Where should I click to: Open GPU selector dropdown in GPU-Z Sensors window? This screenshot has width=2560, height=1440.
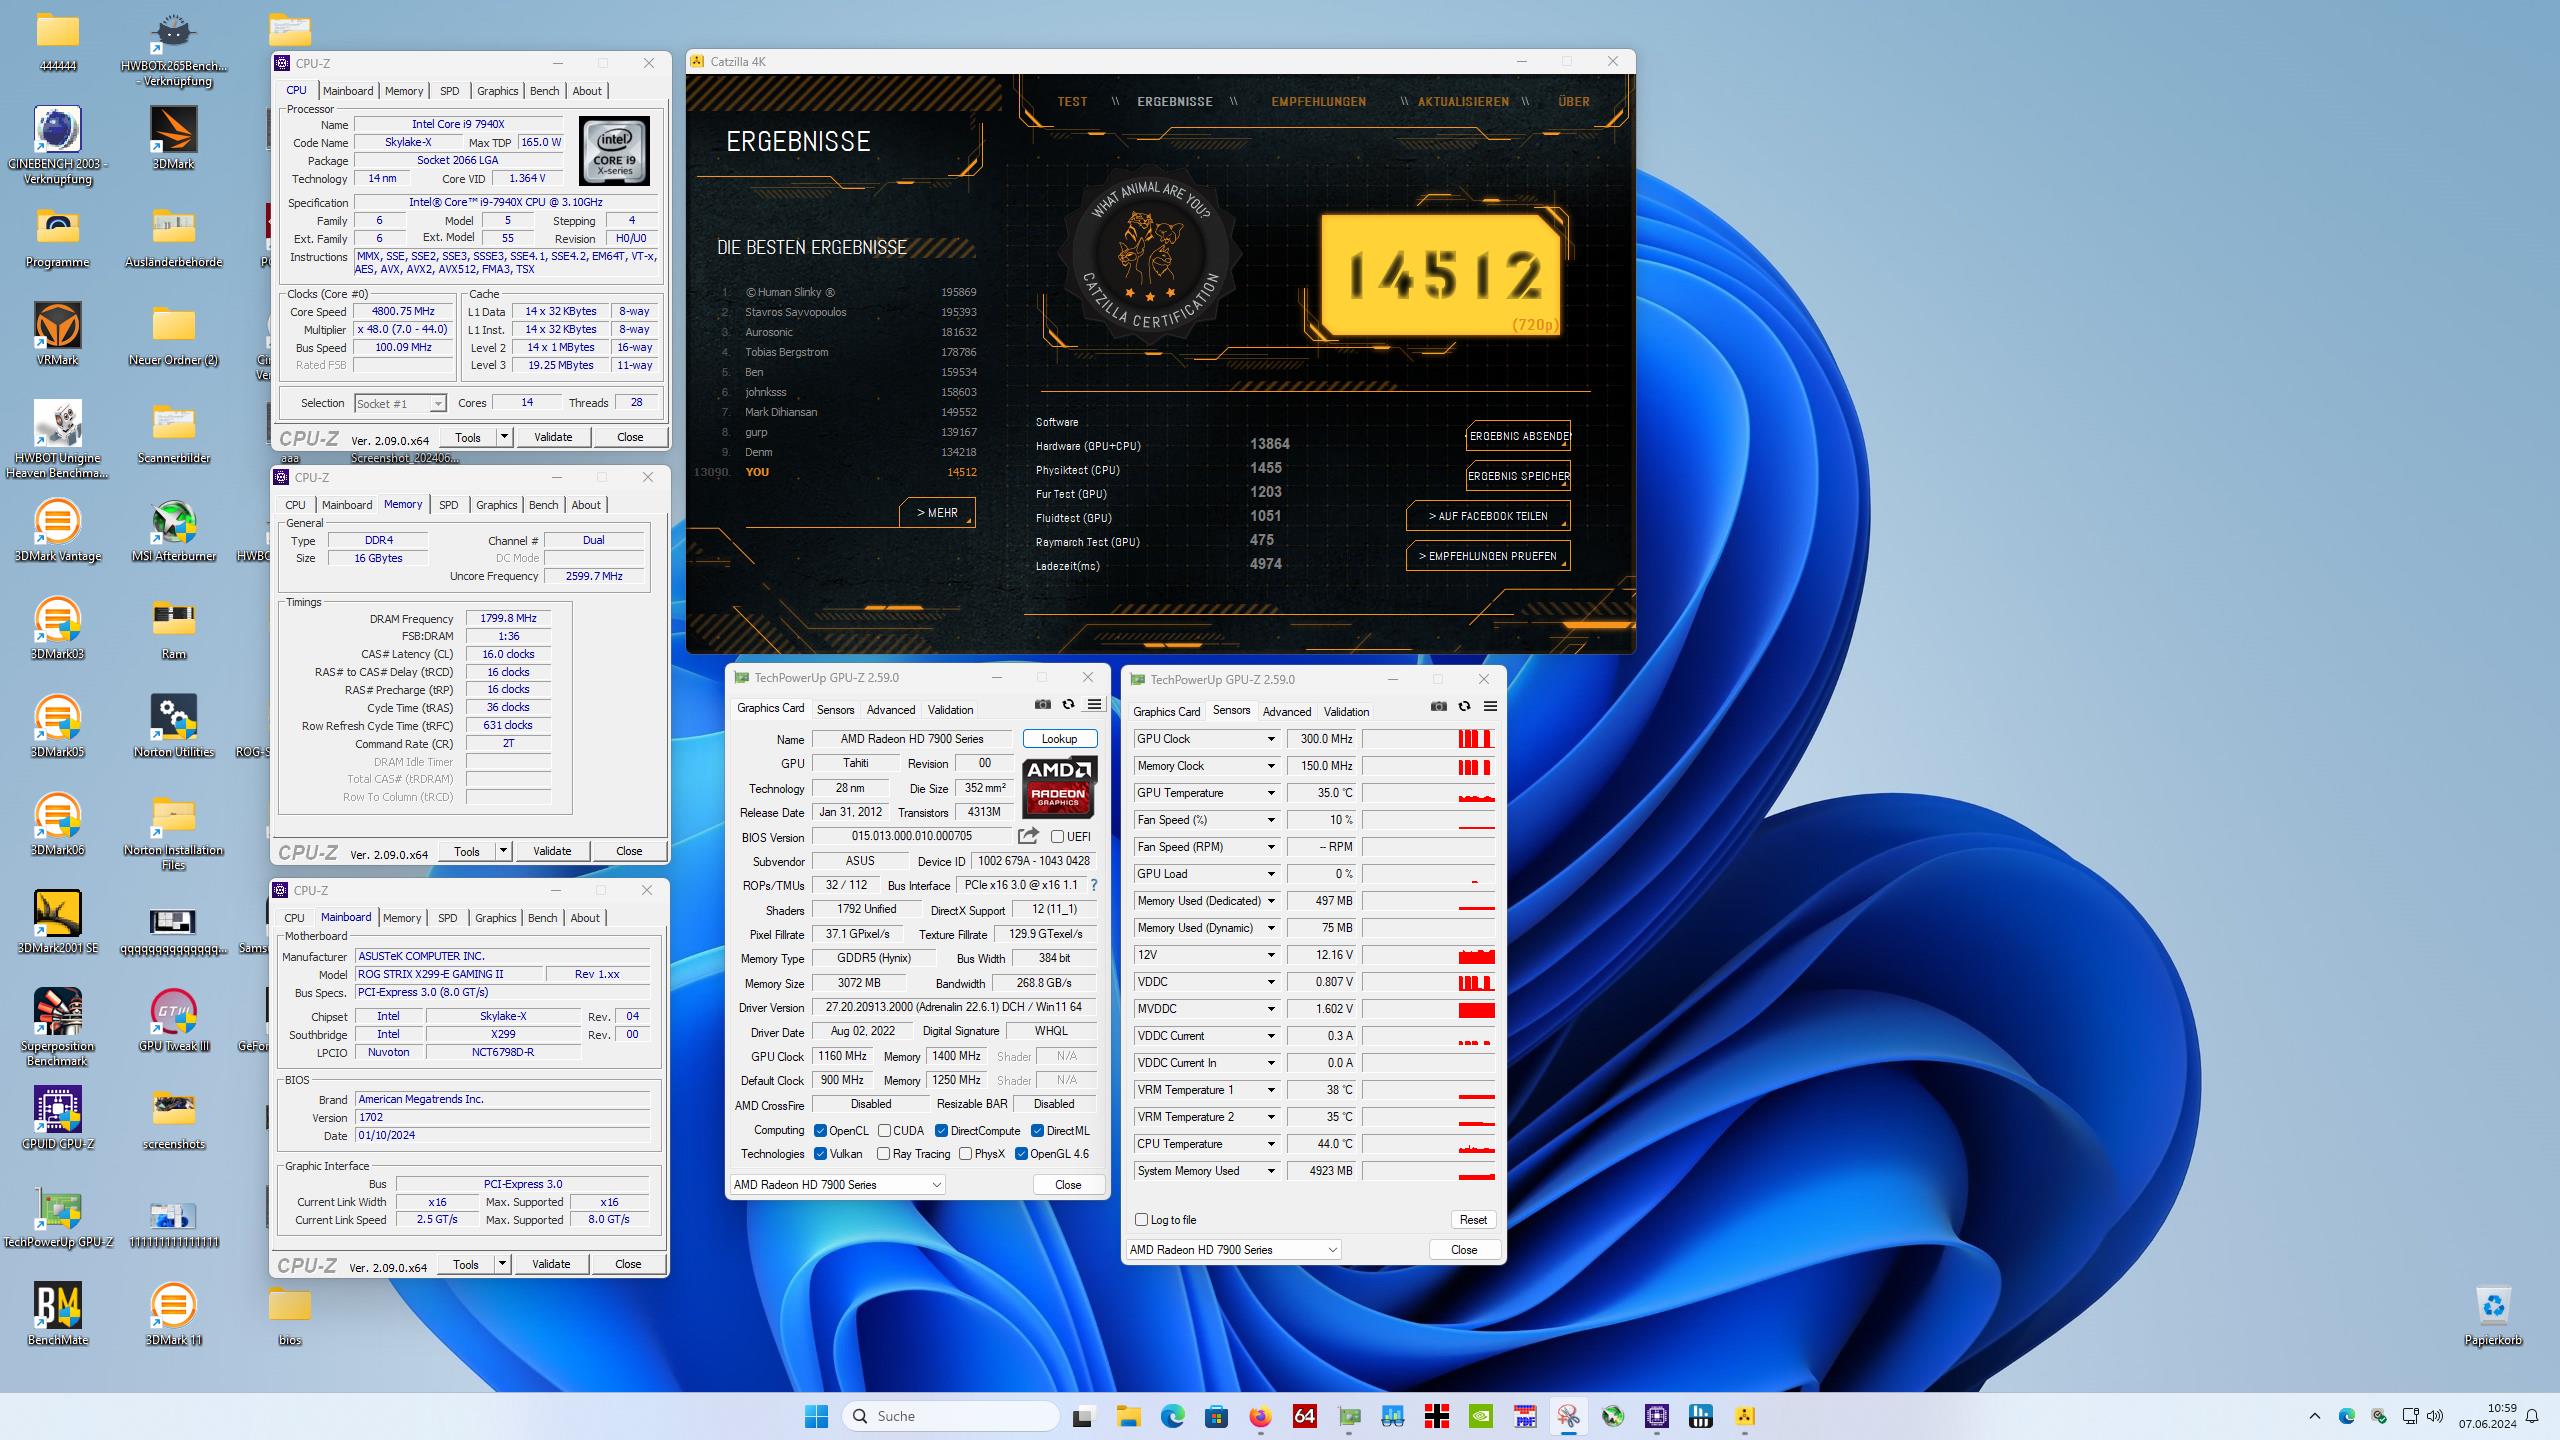coord(1234,1250)
